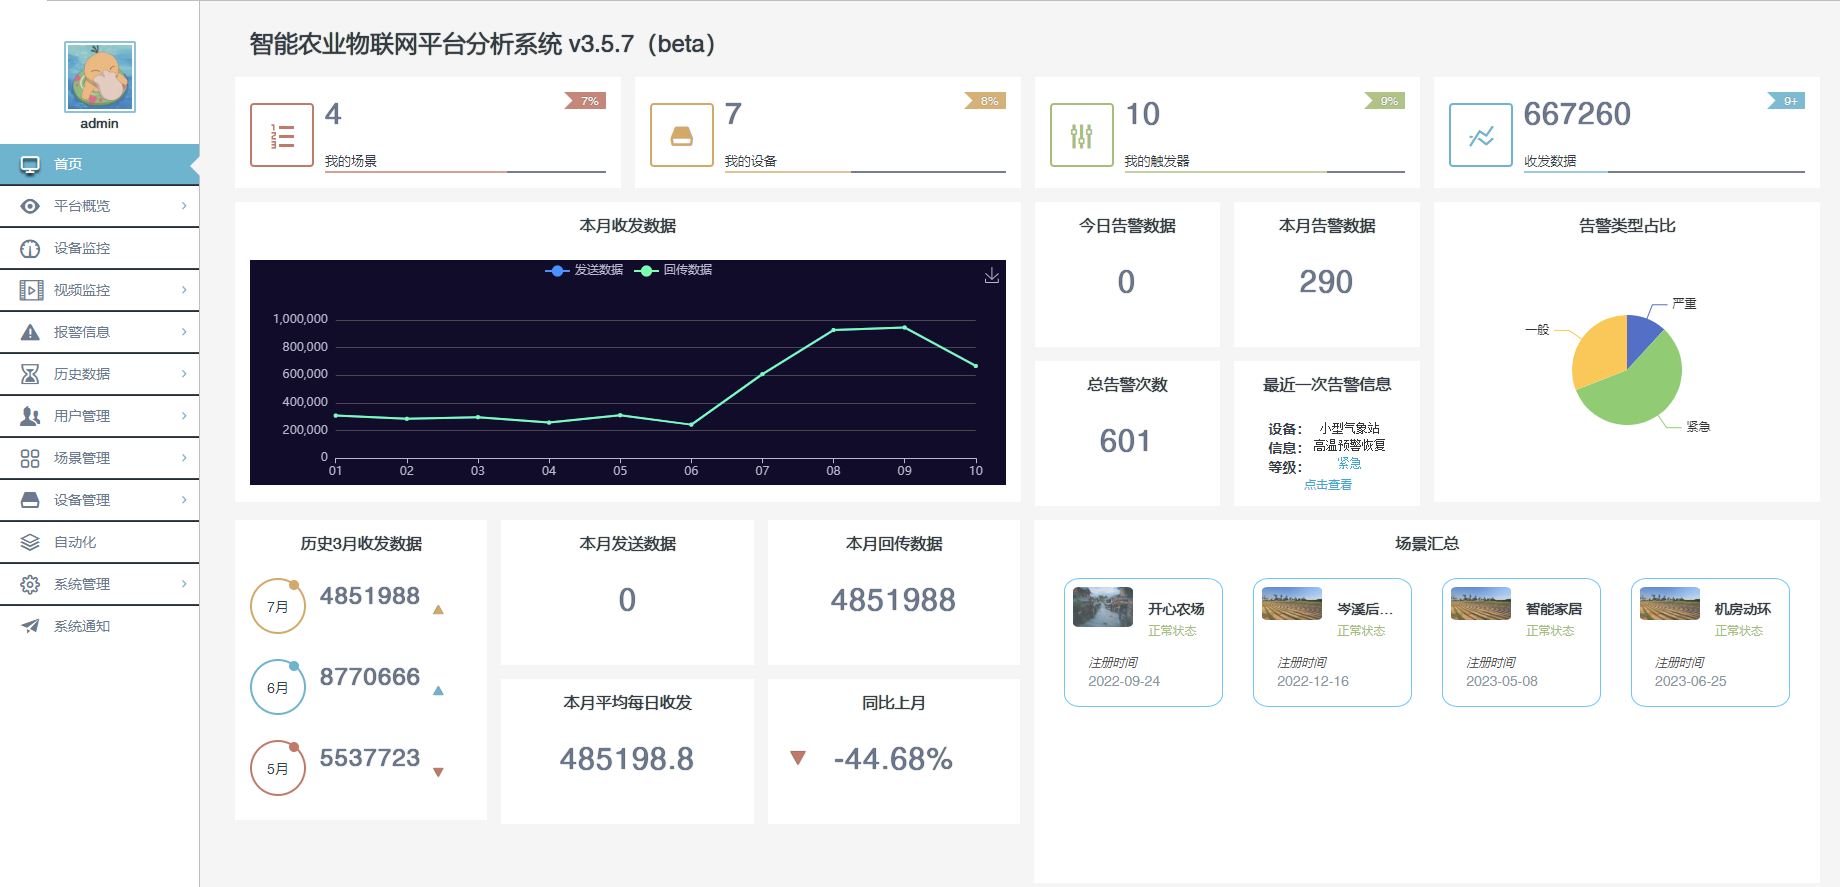Click the 设备管理 drive icon

click(30, 500)
